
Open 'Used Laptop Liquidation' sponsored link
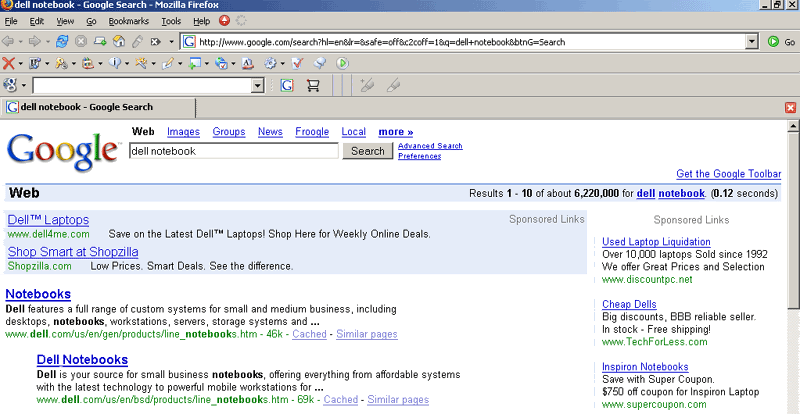pyautogui.click(x=656, y=241)
